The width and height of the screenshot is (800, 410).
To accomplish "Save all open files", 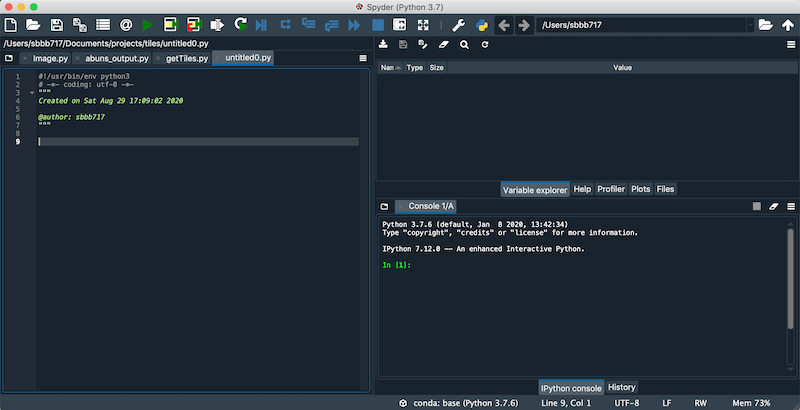I will (80, 24).
